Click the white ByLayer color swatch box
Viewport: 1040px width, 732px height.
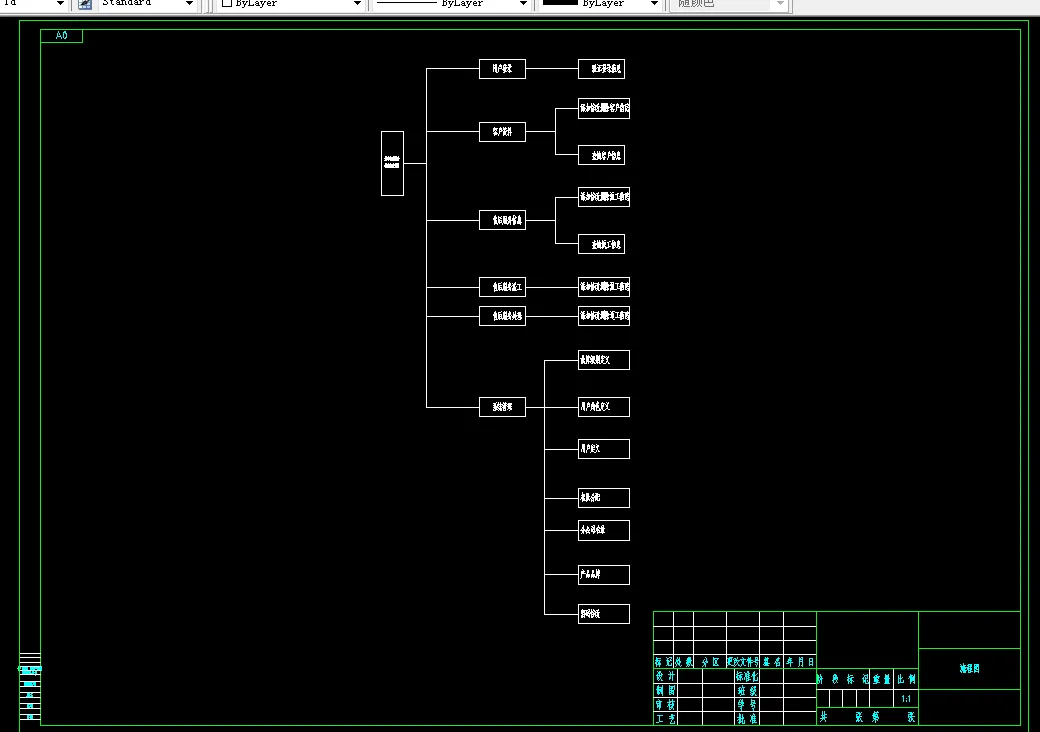pyautogui.click(x=227, y=3)
